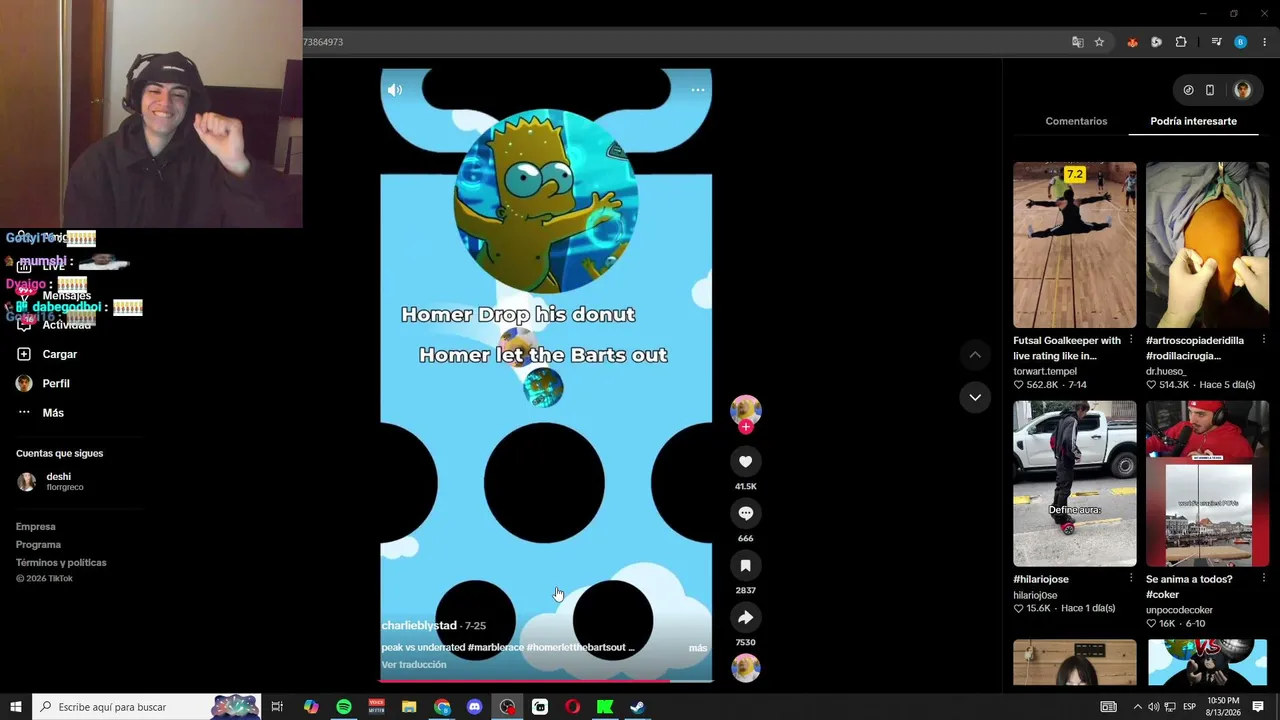Open the hilariojose hoverboard video thumbnail
This screenshot has height=720, width=1280.
(1075, 484)
